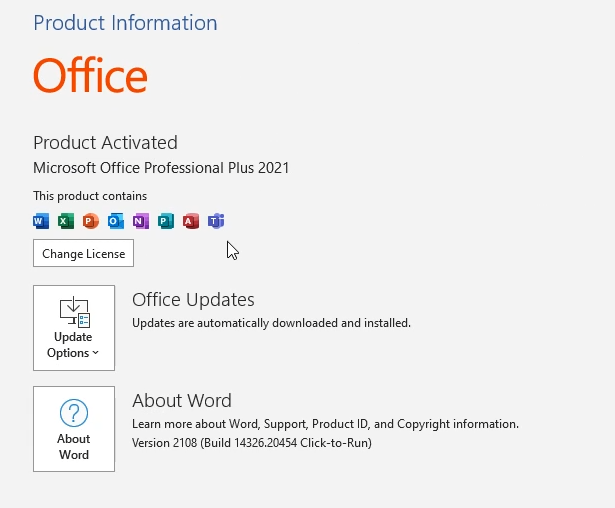Click the Change License button

pyautogui.click(x=84, y=254)
